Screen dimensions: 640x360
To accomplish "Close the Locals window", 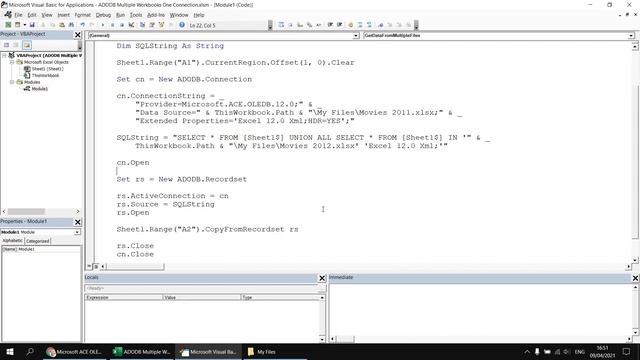I will coord(322,278).
